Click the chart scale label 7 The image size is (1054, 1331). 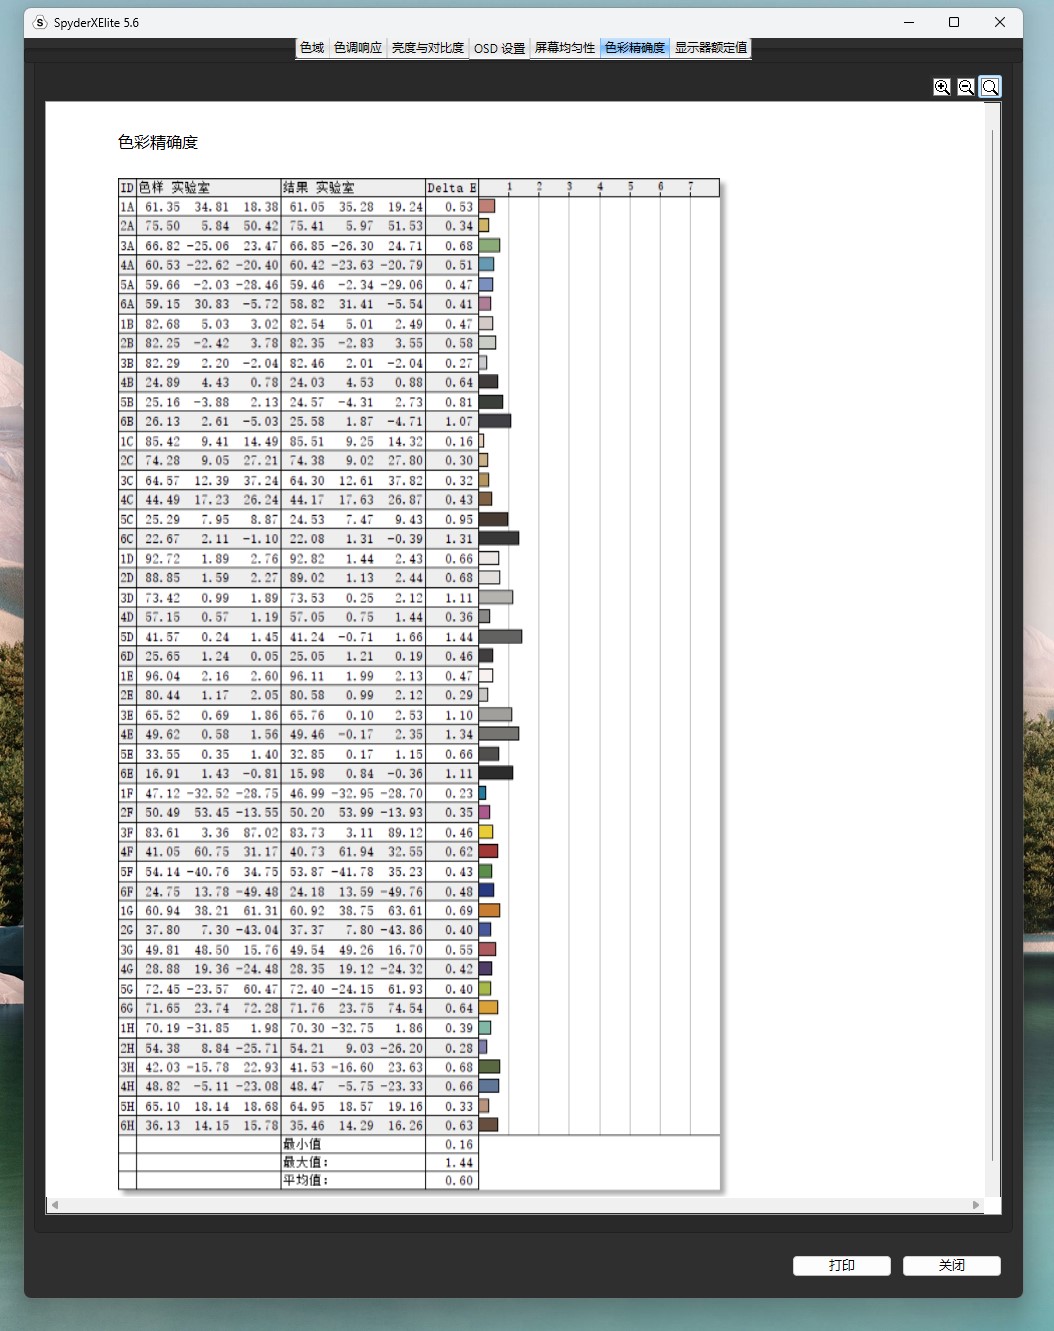(690, 187)
